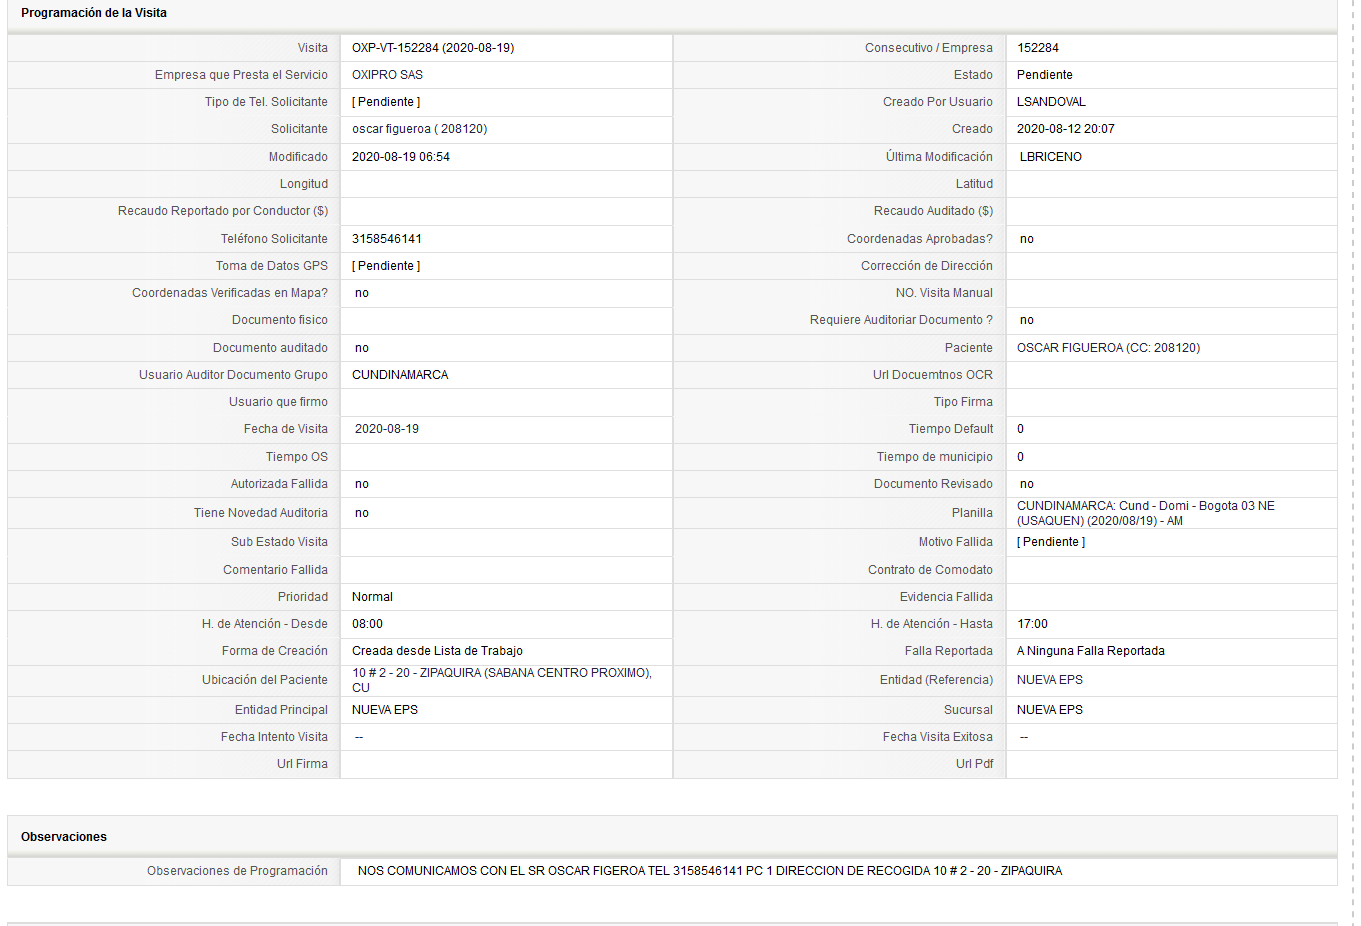1361x926 pixels.
Task: Click the 'H. de Atención - Desde' time 08:00
Action: tap(367, 624)
